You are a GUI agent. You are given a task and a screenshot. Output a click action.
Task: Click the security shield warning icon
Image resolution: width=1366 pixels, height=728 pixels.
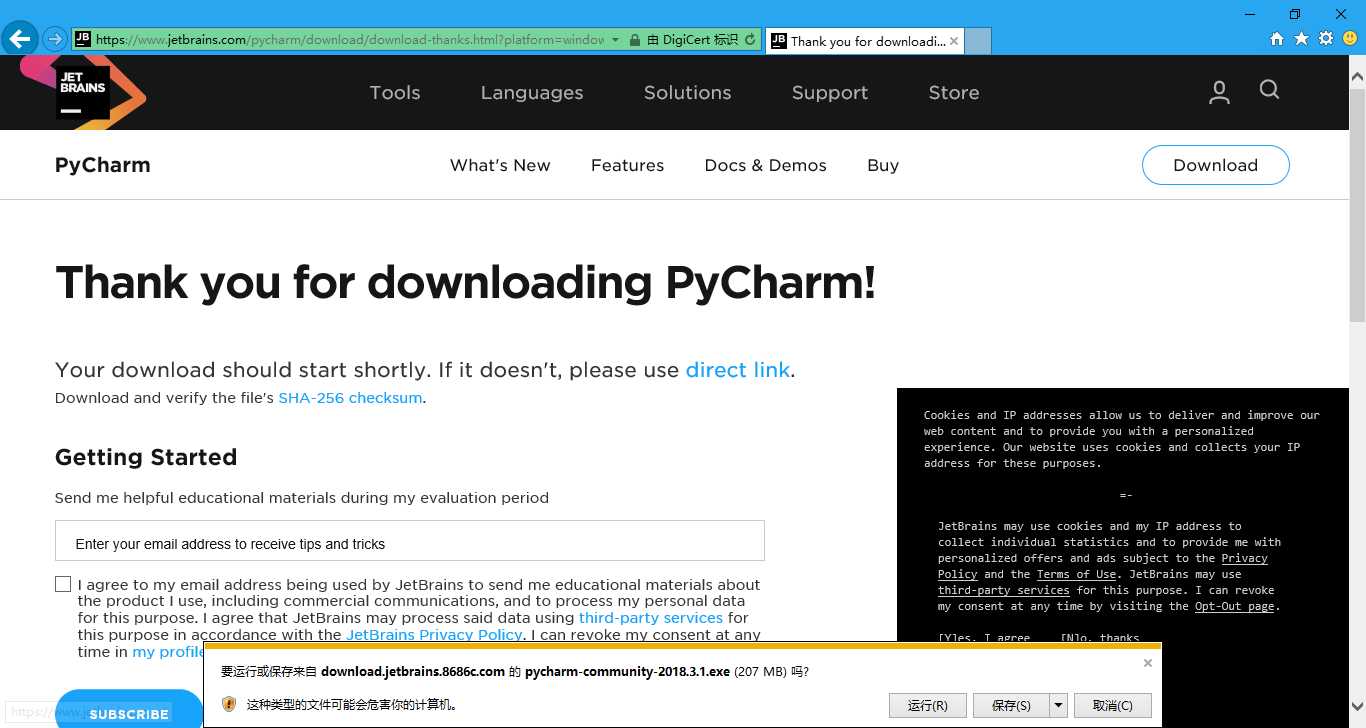click(x=229, y=704)
